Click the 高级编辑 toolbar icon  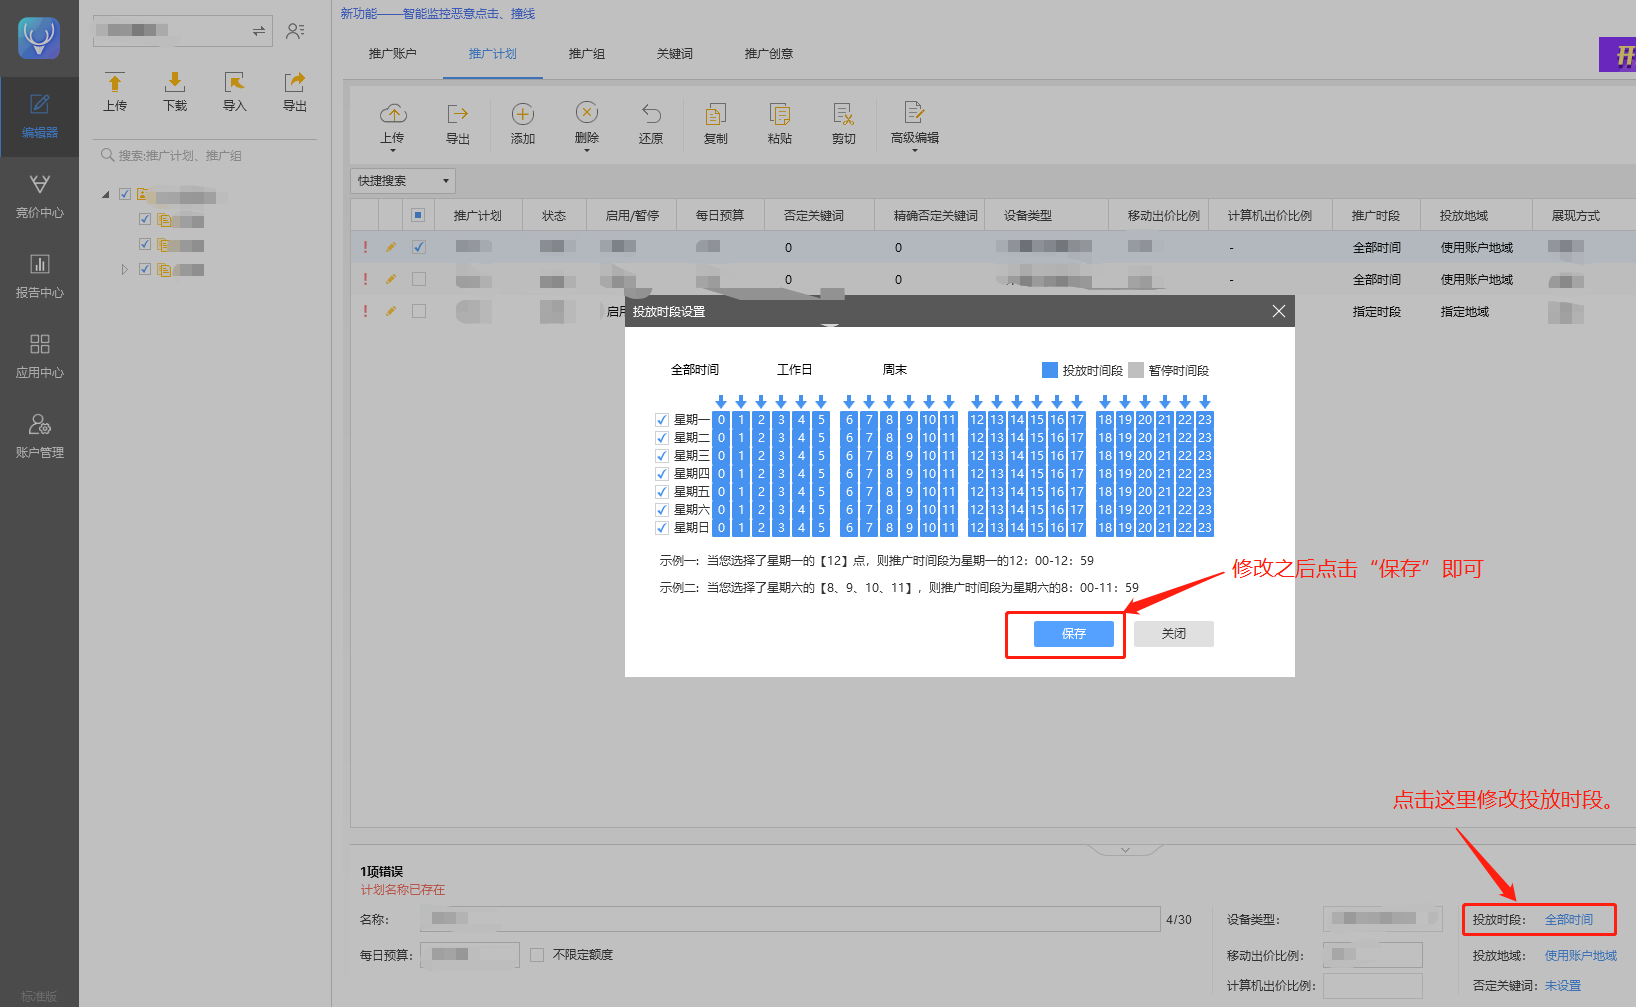(x=914, y=111)
